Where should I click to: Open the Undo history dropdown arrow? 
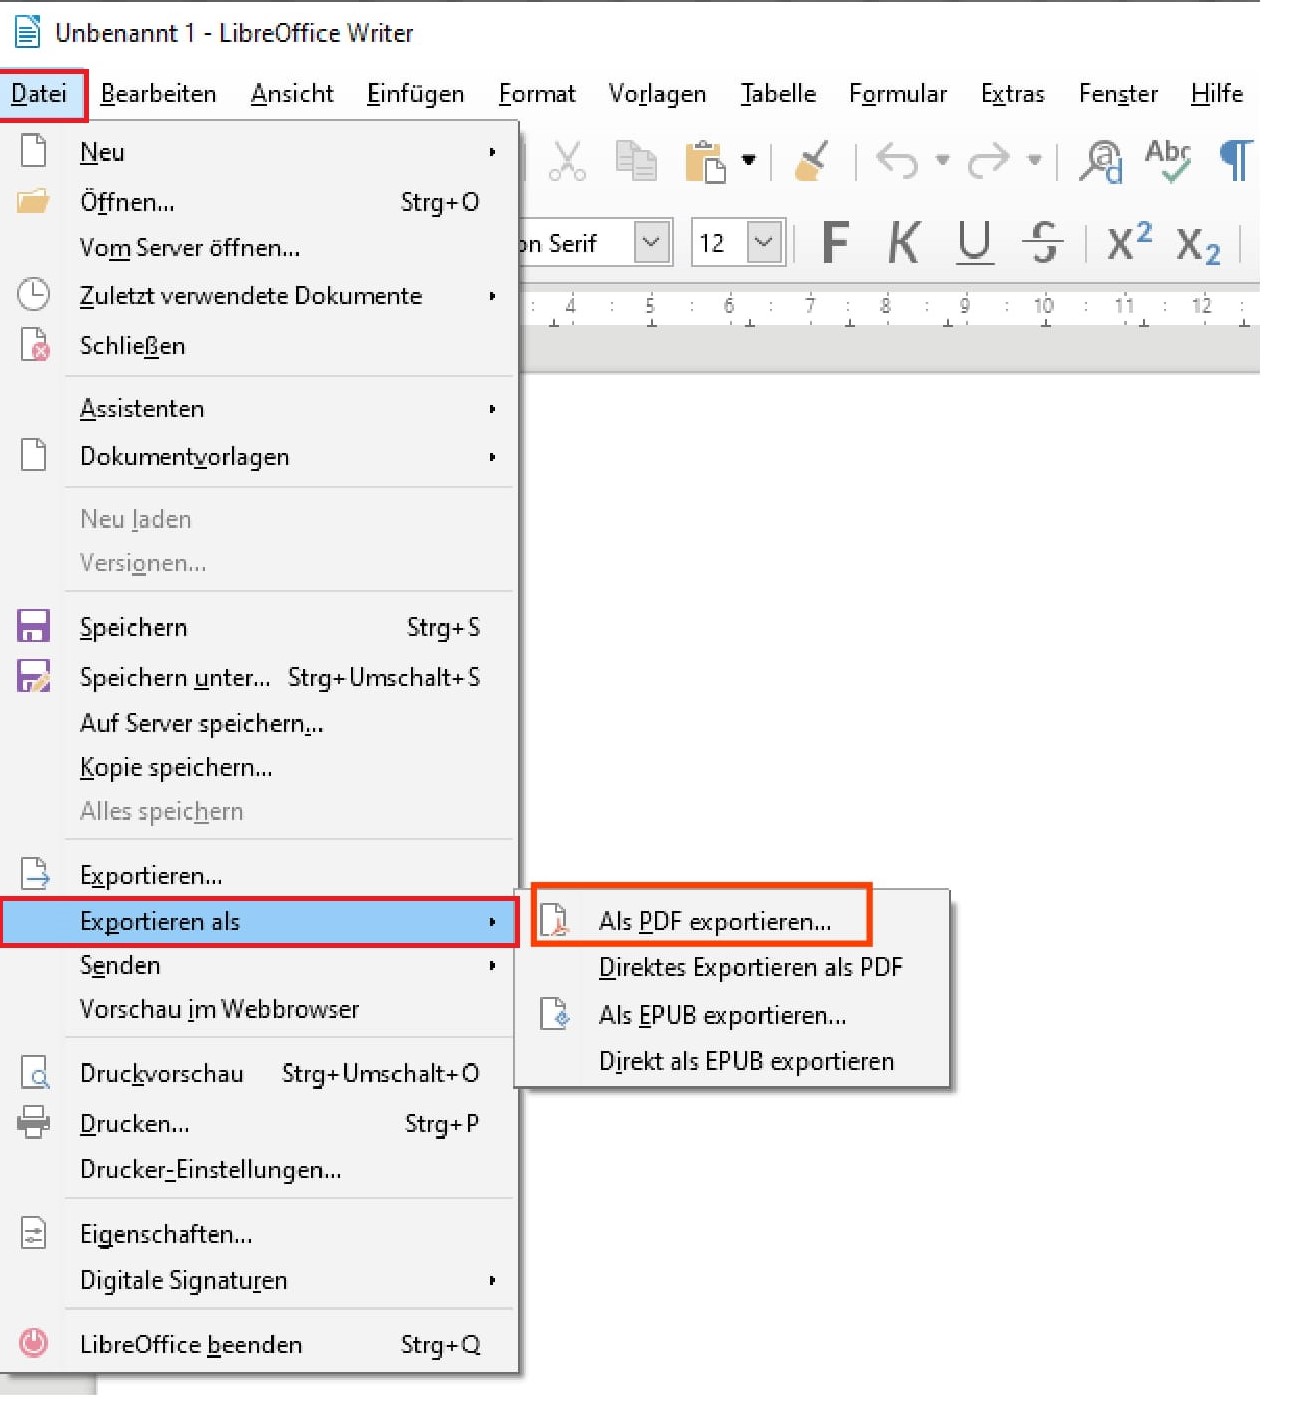941,160
